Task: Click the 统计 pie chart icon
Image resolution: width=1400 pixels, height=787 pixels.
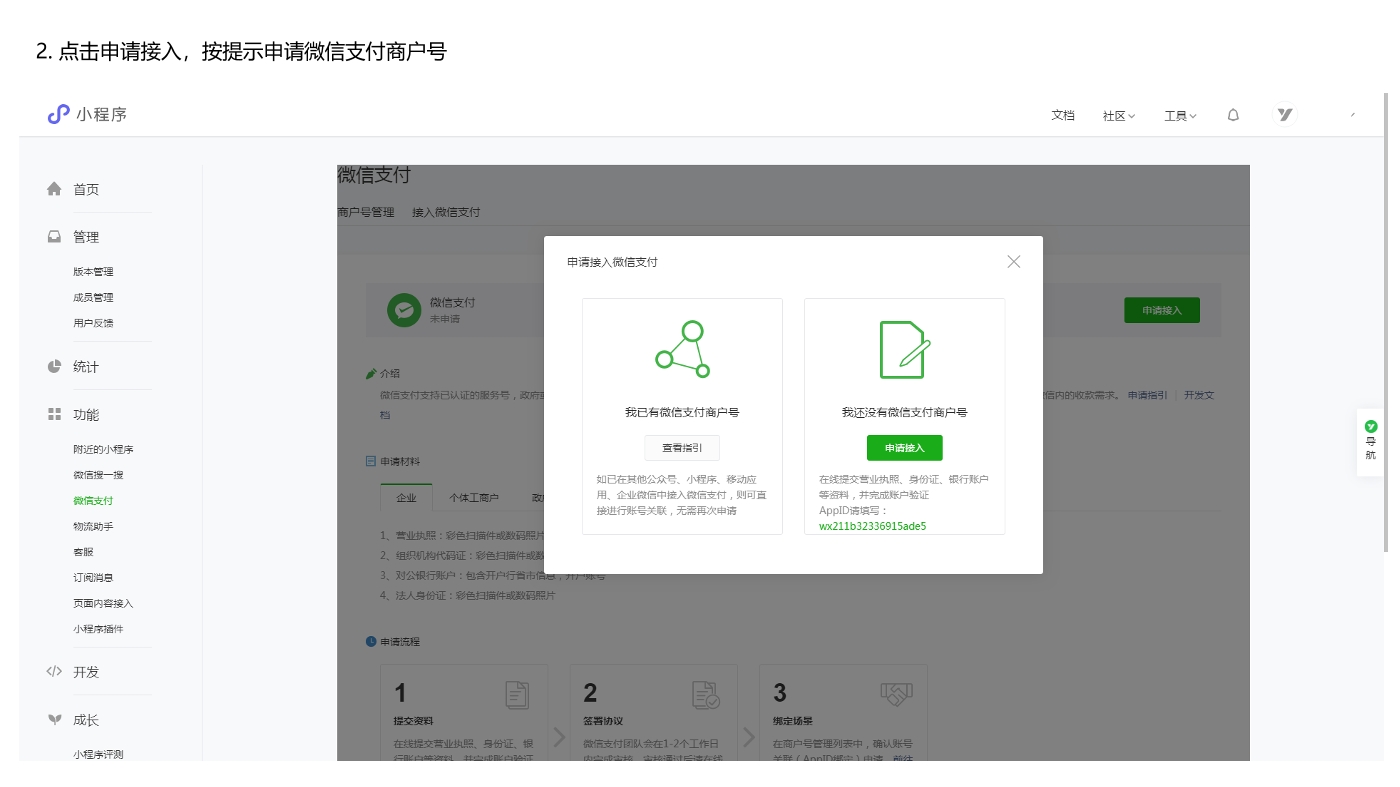Action: (x=54, y=366)
